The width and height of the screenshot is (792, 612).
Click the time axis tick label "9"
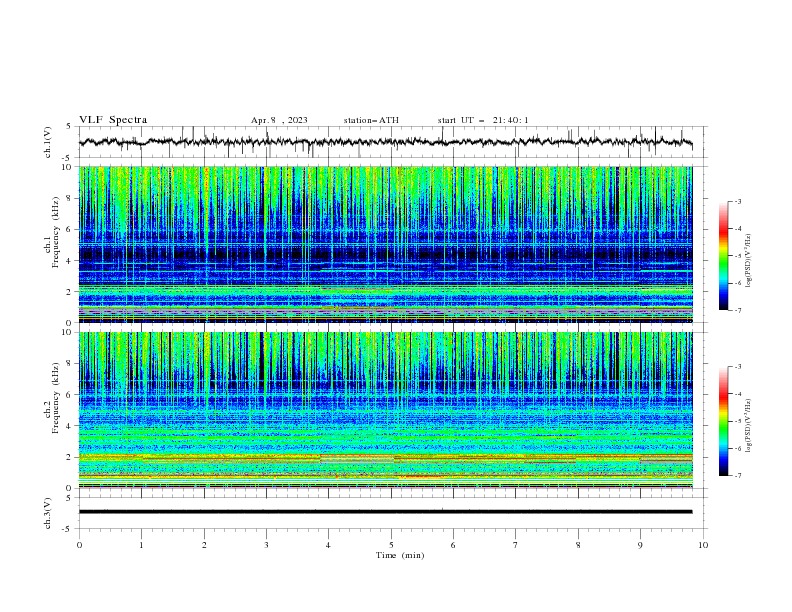point(640,545)
